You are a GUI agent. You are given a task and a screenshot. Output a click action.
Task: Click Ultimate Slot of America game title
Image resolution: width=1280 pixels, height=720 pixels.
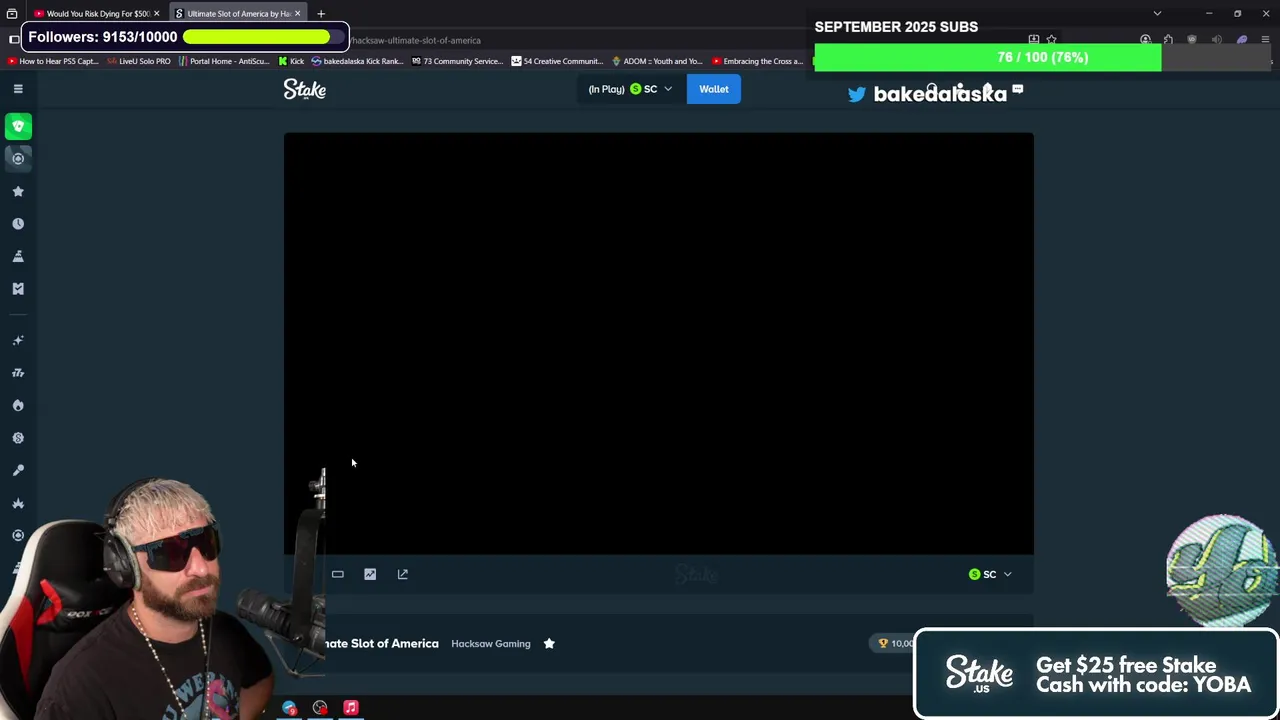(x=382, y=643)
